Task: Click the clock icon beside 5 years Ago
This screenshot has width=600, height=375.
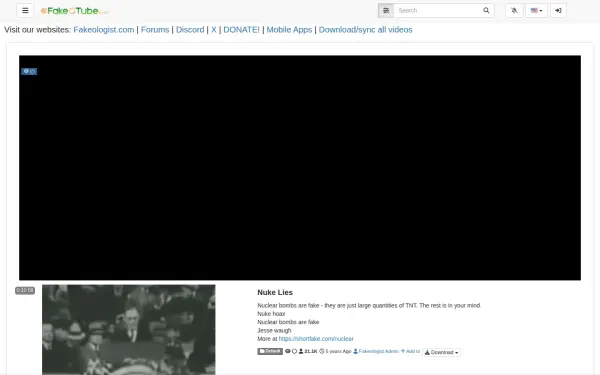Action: (x=322, y=351)
